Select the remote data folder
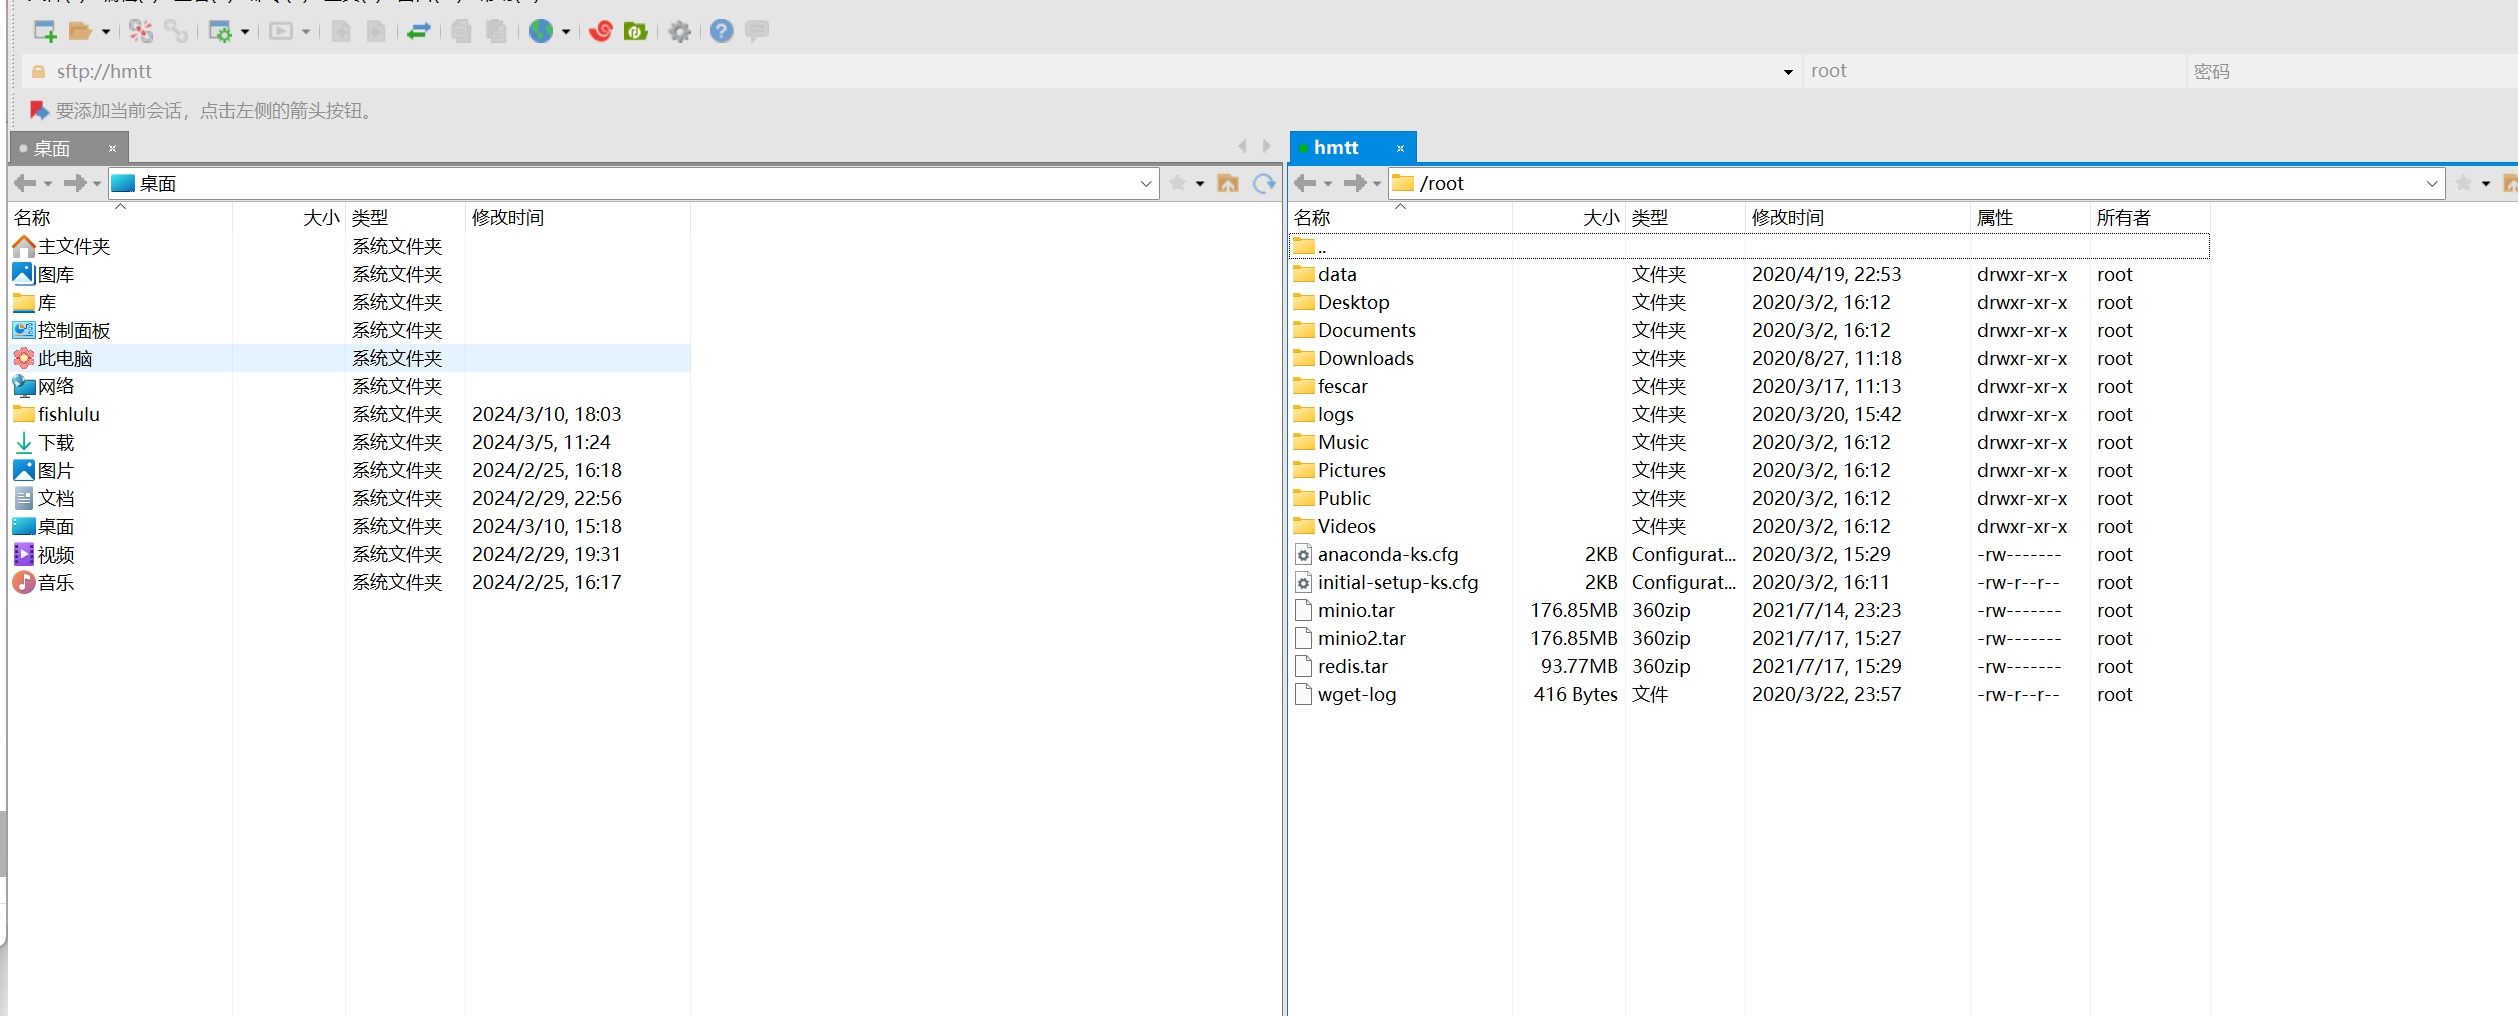This screenshot has width=2518, height=1016. [1749, 274]
